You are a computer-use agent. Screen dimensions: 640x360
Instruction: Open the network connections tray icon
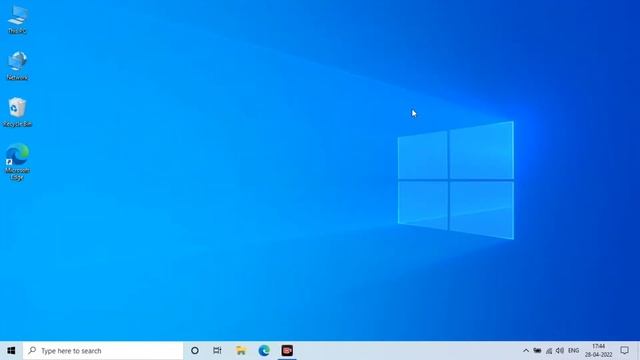(x=549, y=351)
